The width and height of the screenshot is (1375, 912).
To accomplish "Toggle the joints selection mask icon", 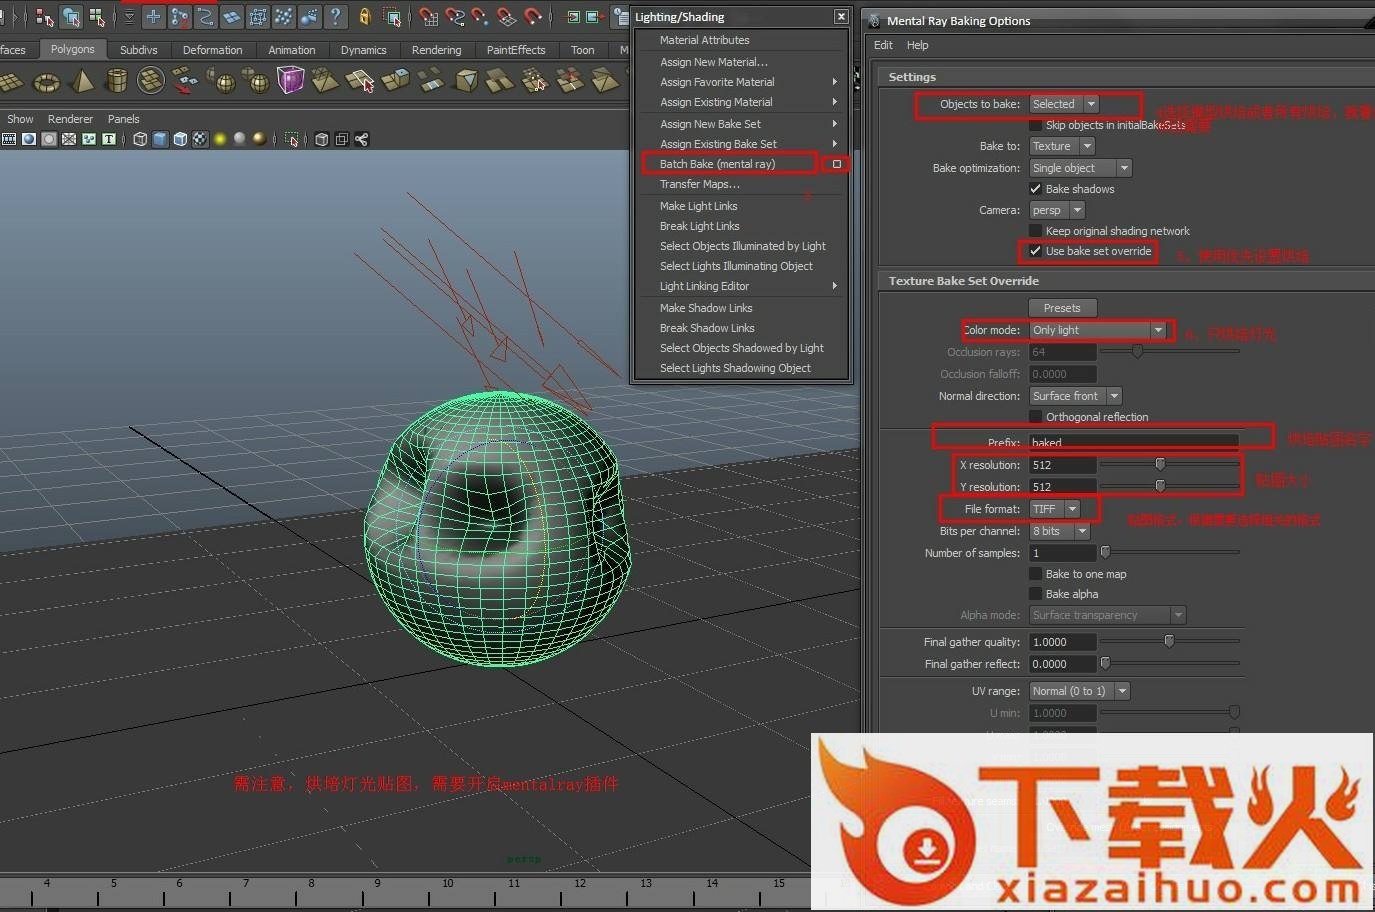I will [x=179, y=16].
